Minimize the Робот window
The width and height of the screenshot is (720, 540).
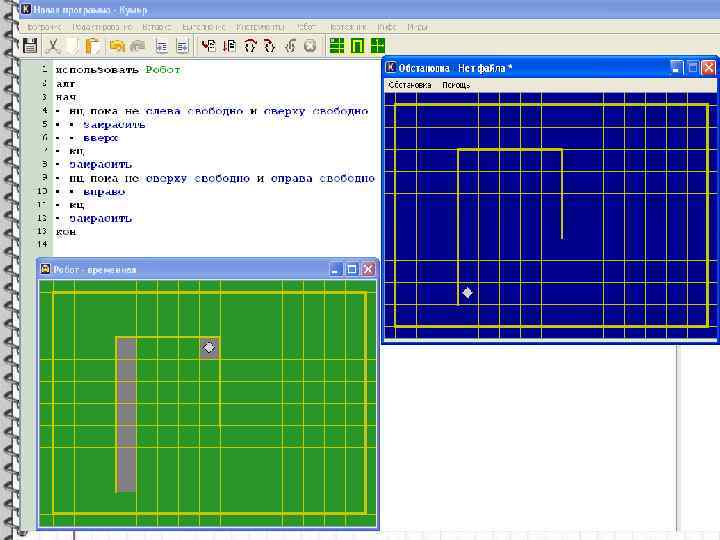(x=336, y=269)
